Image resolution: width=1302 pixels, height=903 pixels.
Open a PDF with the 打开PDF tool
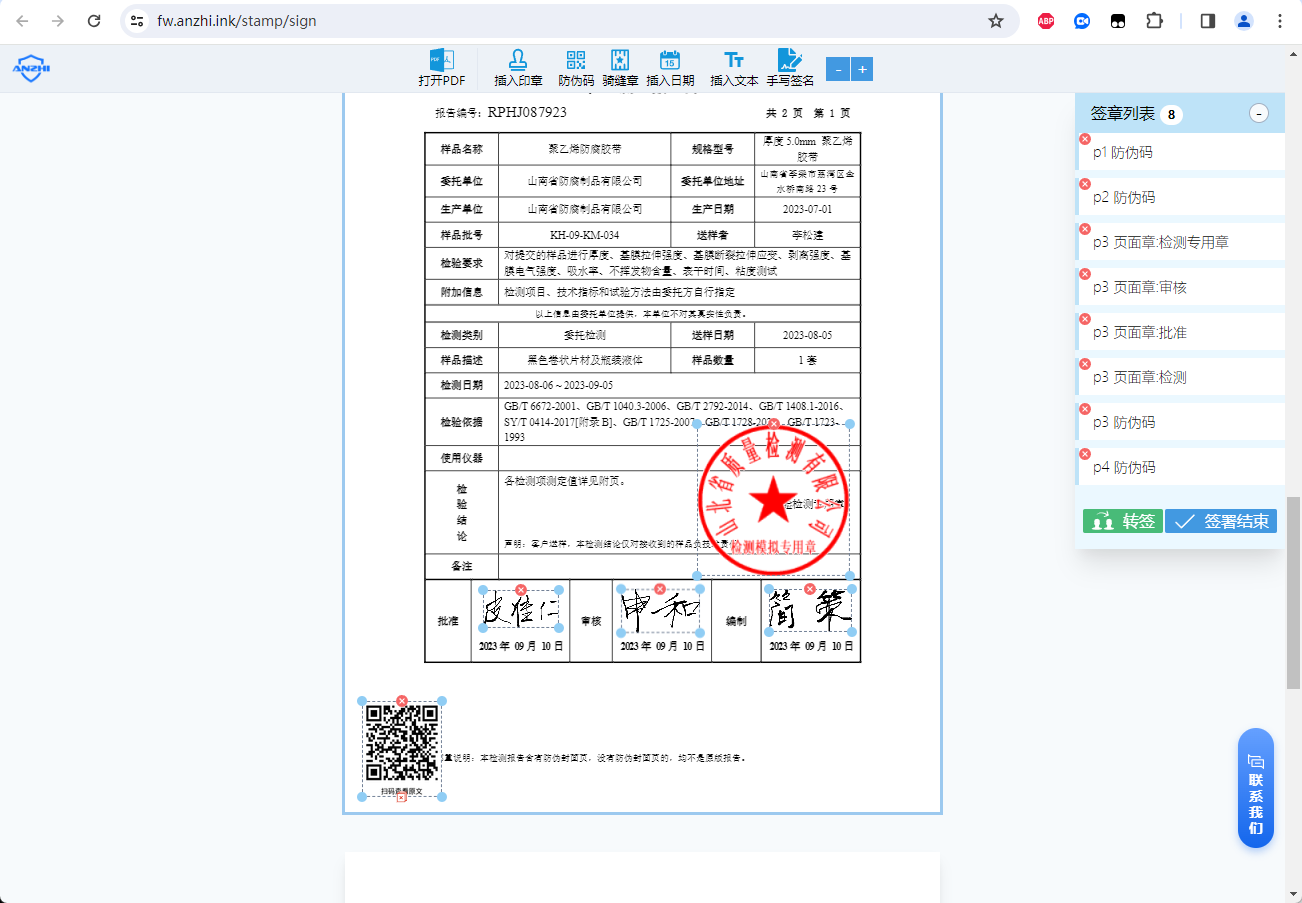pos(444,68)
